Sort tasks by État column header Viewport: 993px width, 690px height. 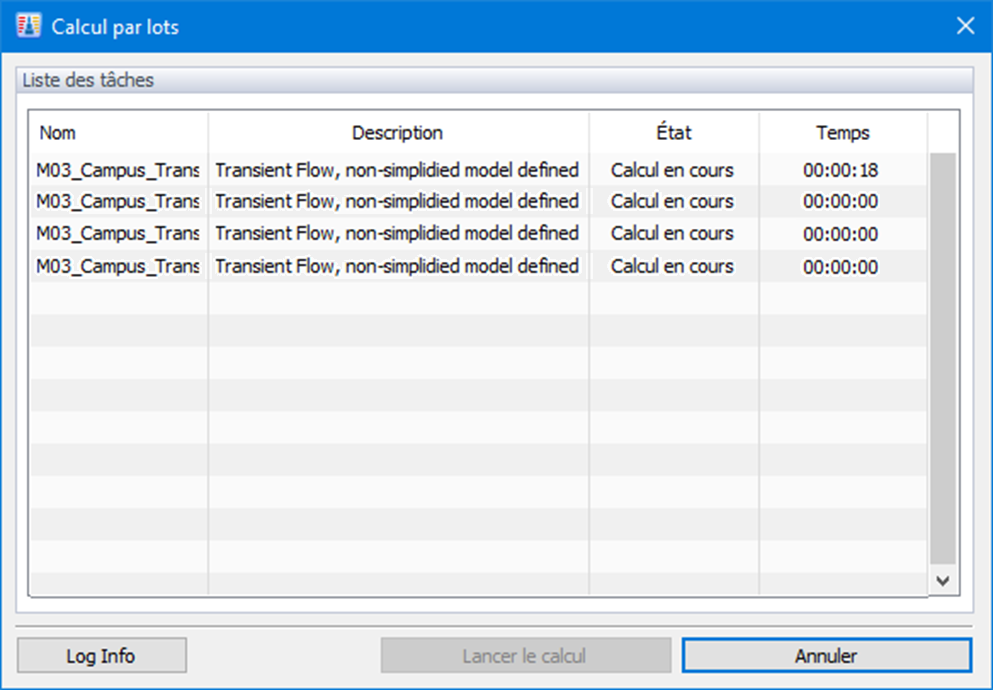point(673,132)
